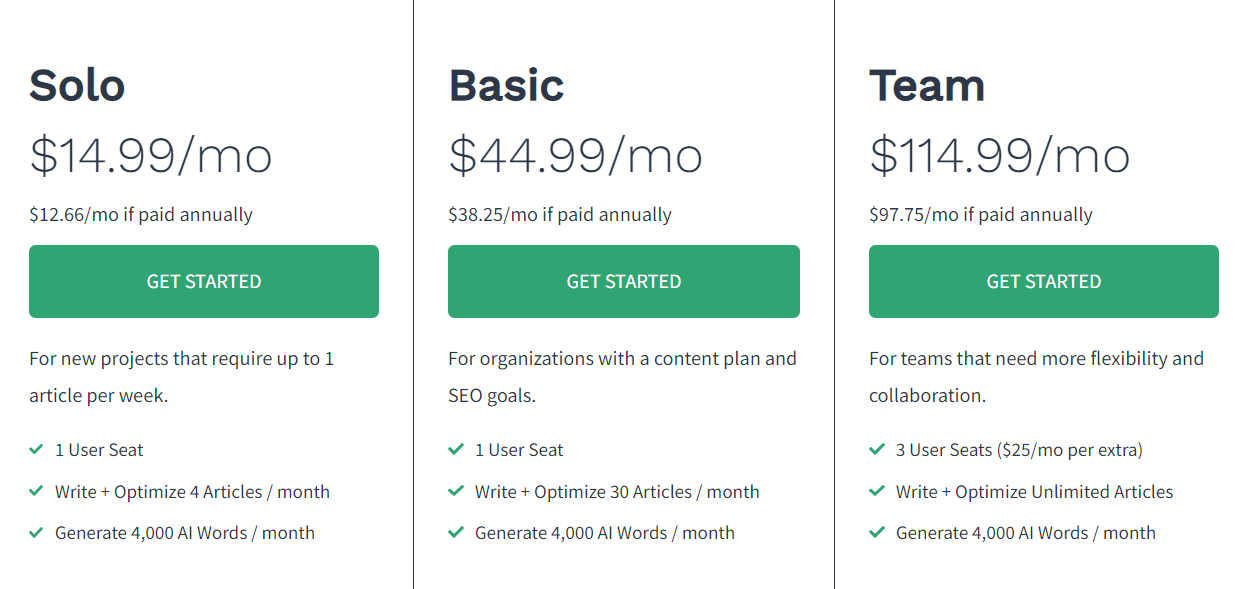1246x589 pixels.
Task: Click the $97.75/mo if paid annually text
Action: click(981, 215)
